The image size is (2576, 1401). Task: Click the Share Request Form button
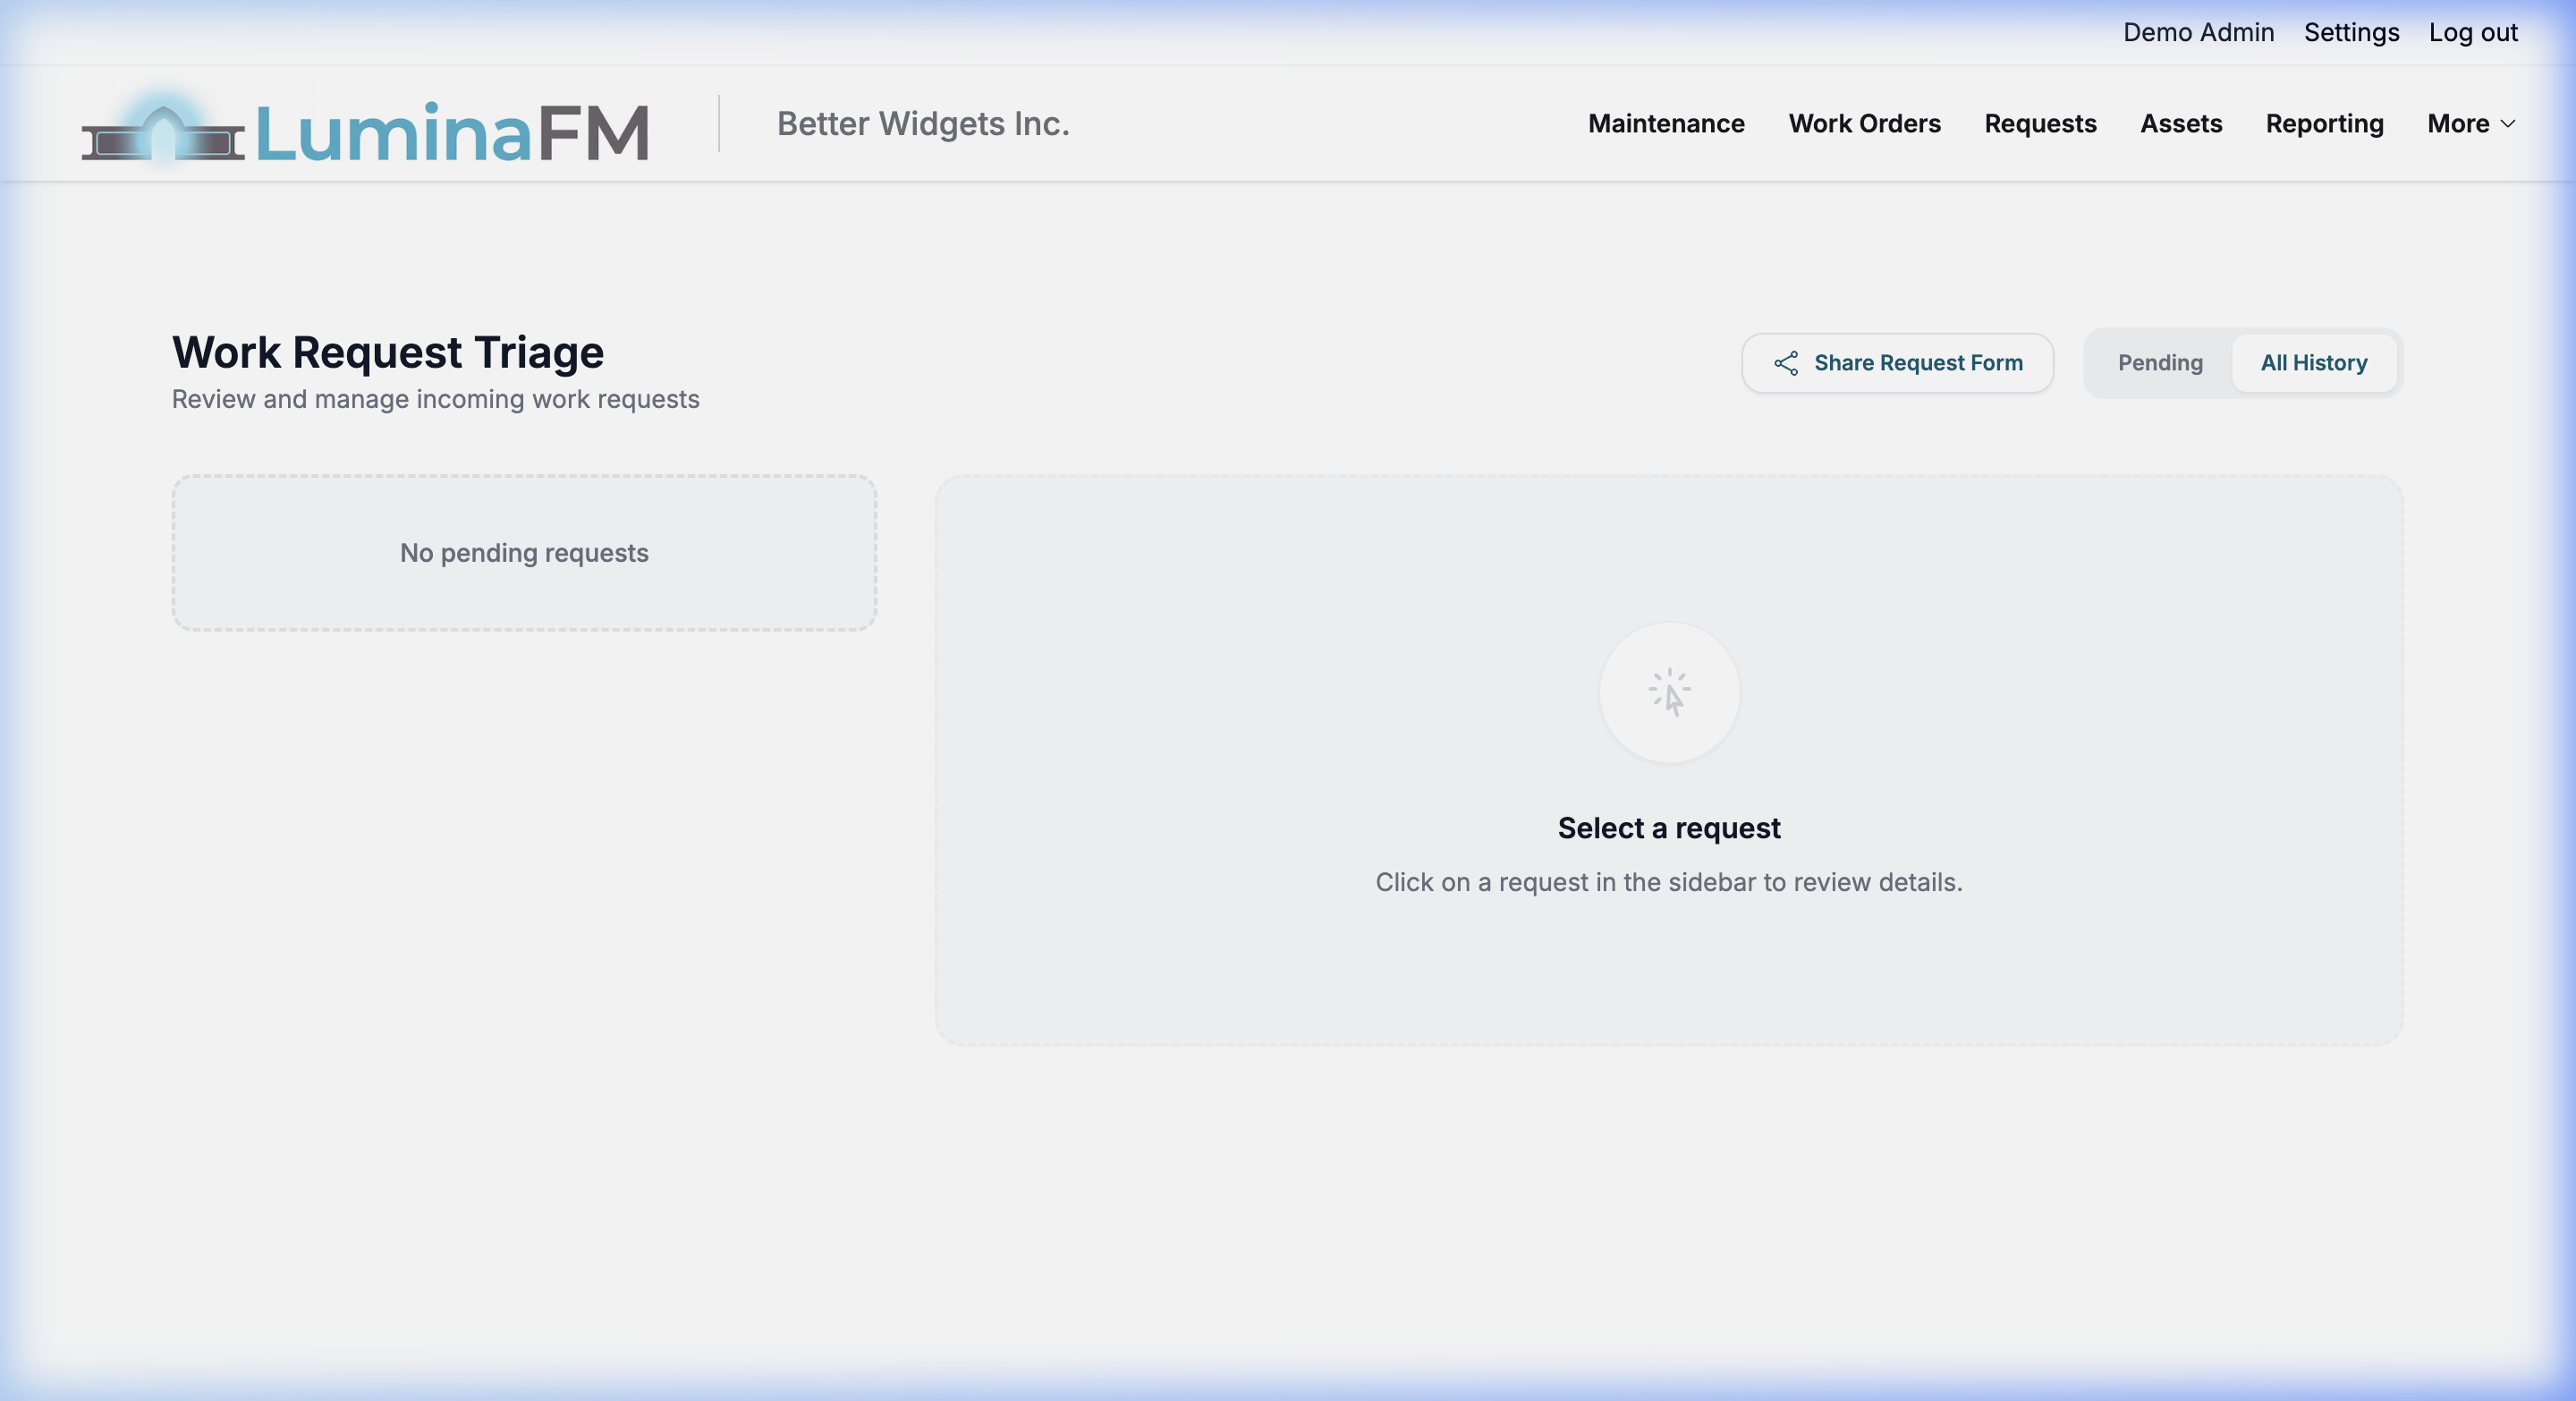1897,363
